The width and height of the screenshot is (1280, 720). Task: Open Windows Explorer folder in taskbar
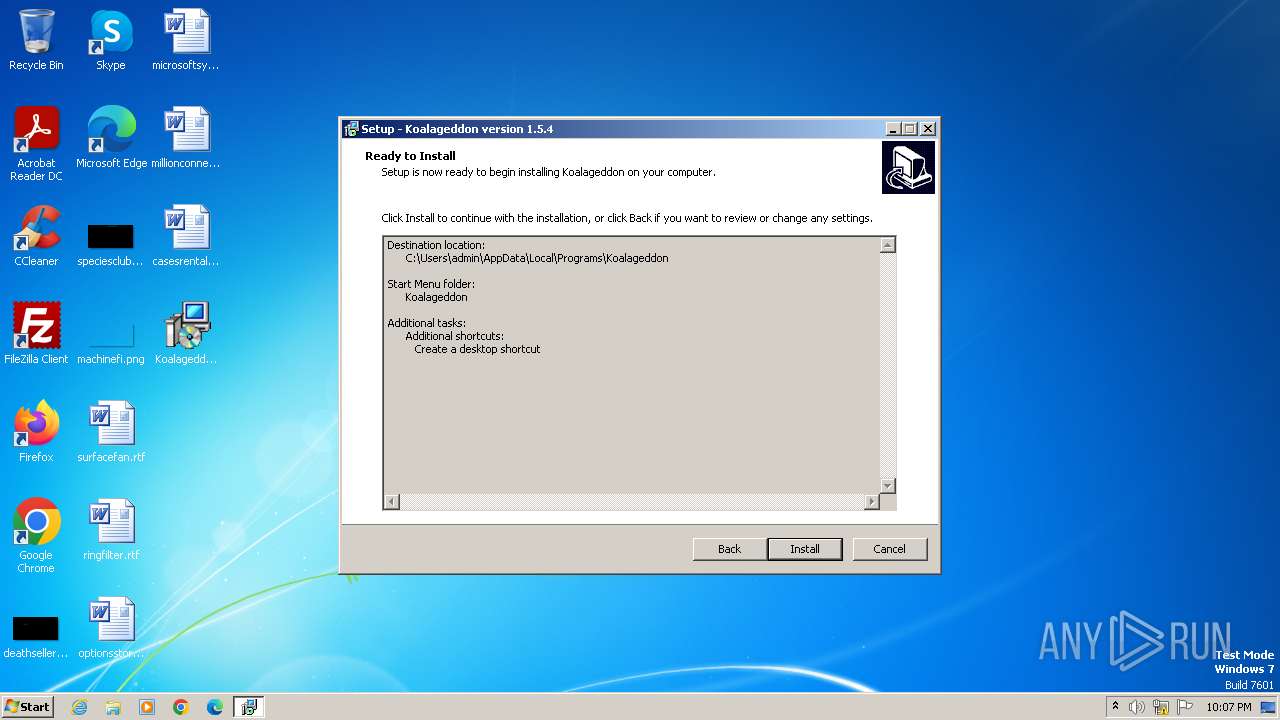pos(113,707)
